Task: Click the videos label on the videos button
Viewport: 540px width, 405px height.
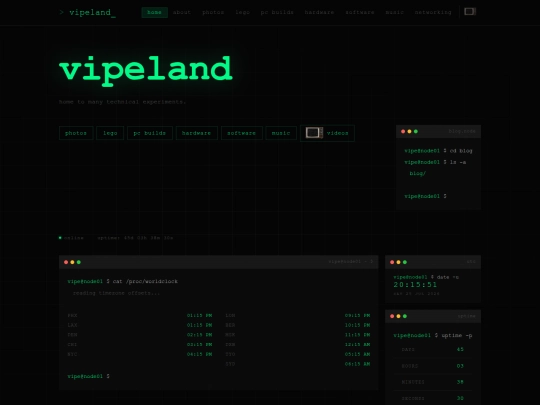Action: click(x=338, y=133)
